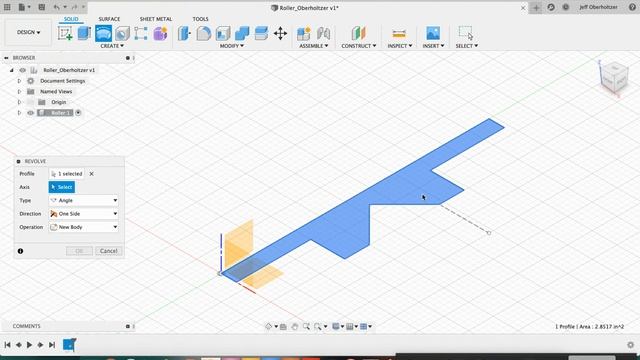Expand the Origin folder
640x360 pixels.
(x=19, y=102)
